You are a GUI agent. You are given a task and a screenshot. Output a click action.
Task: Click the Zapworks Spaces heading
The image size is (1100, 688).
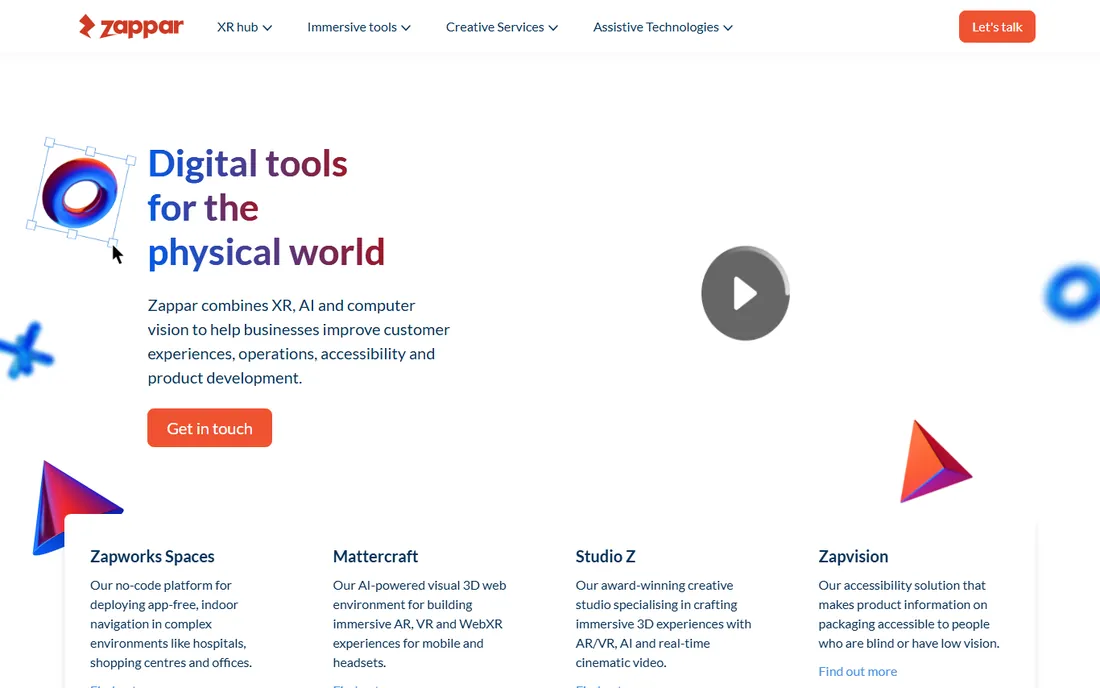pyautogui.click(x=152, y=556)
